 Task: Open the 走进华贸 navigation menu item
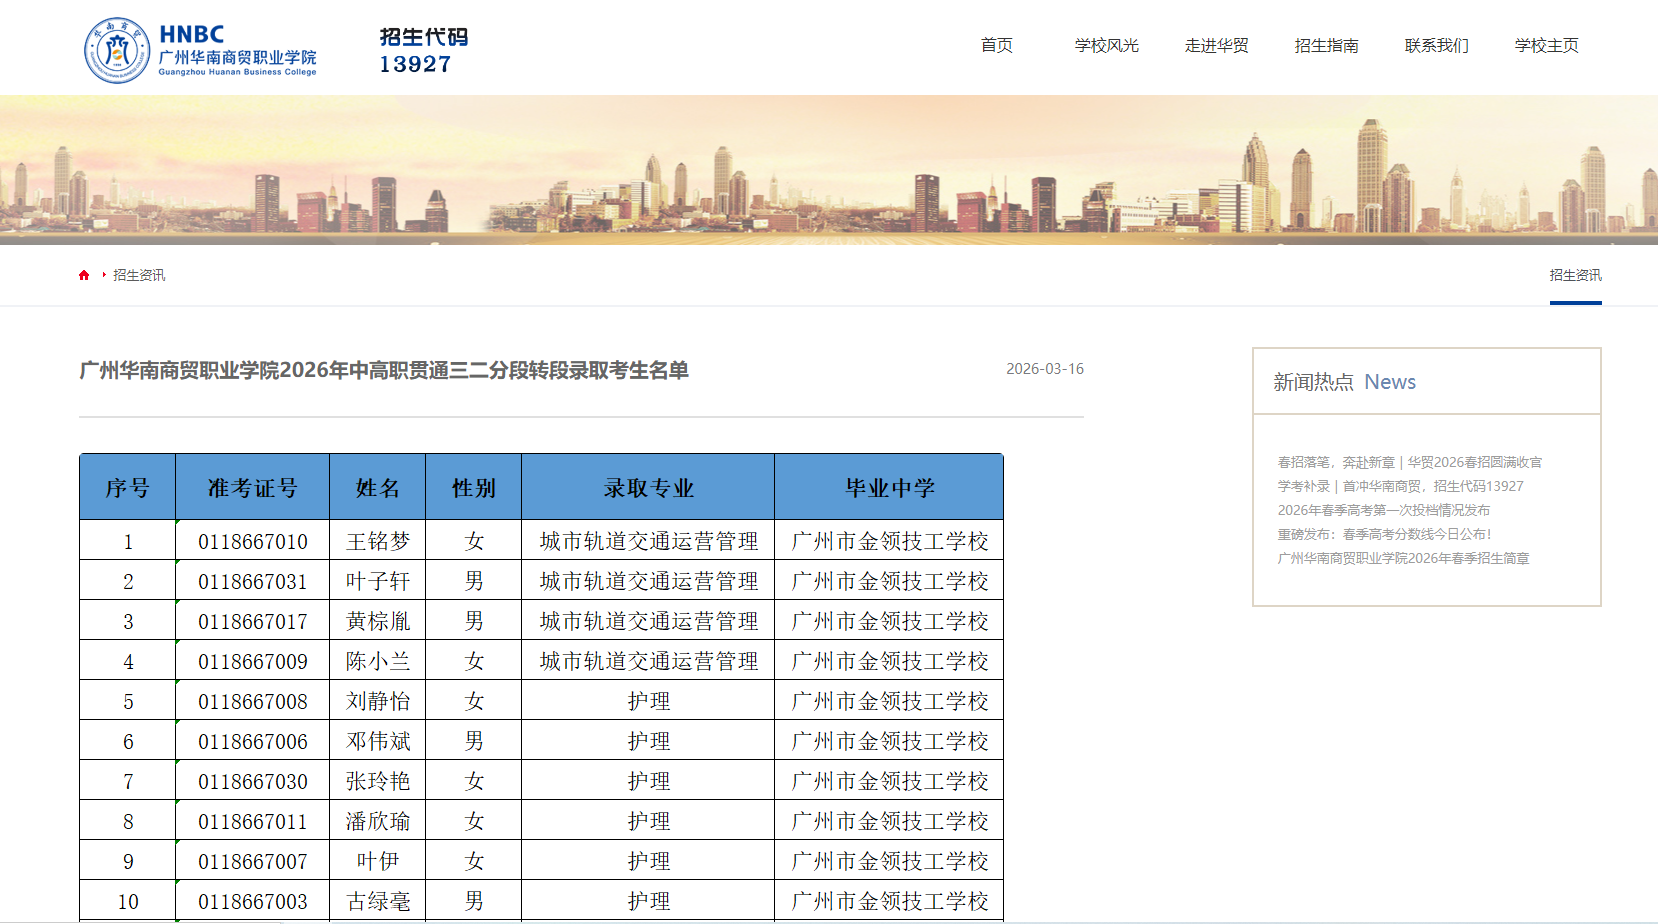coord(1215,45)
